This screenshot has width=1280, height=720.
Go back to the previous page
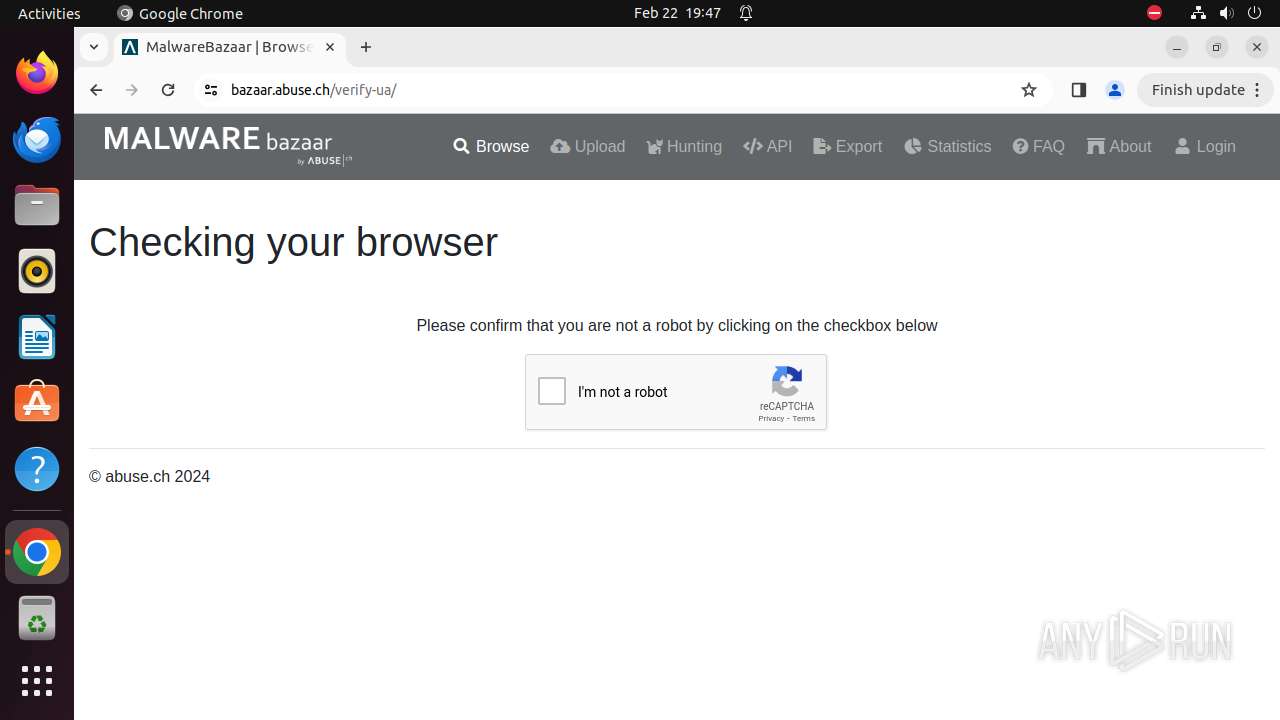[x=96, y=90]
